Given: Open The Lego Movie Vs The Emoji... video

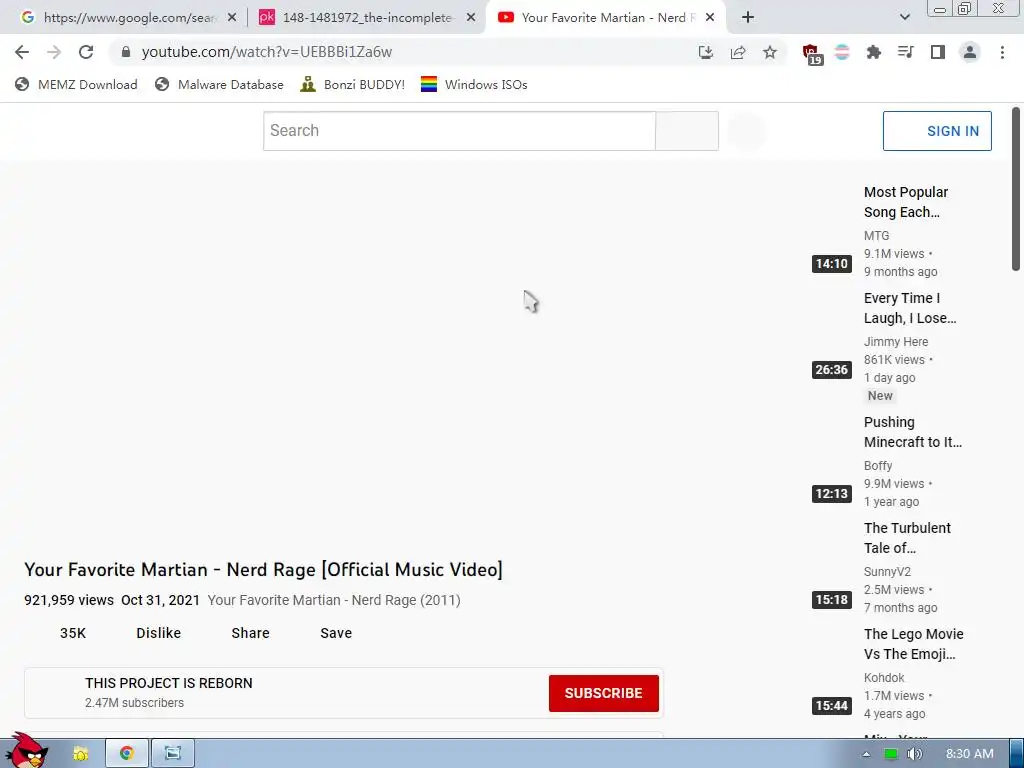Looking at the screenshot, I should coord(914,644).
